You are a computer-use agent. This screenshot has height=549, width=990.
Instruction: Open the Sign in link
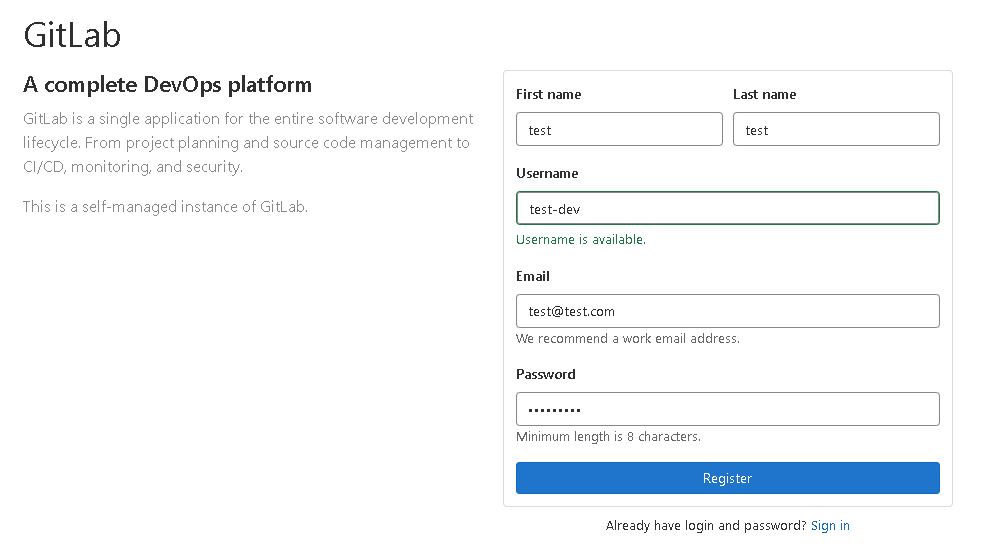(830, 526)
